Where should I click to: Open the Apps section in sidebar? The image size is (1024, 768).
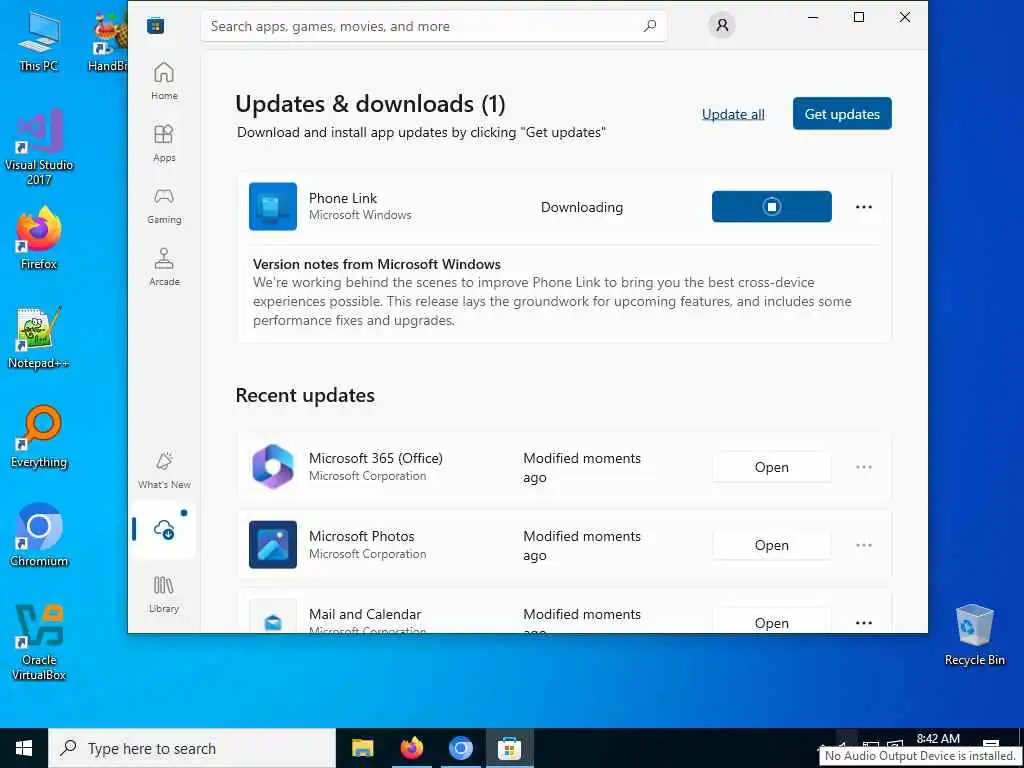click(x=164, y=143)
